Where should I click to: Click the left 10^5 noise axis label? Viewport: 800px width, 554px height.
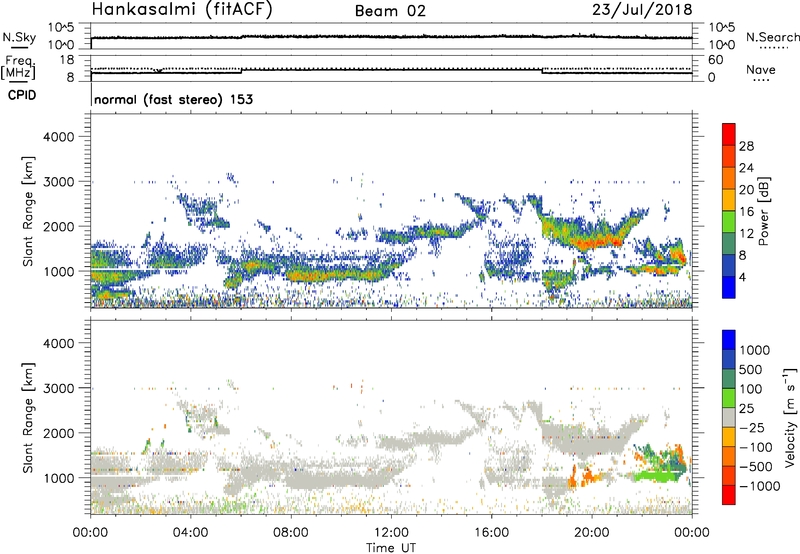coord(61,27)
